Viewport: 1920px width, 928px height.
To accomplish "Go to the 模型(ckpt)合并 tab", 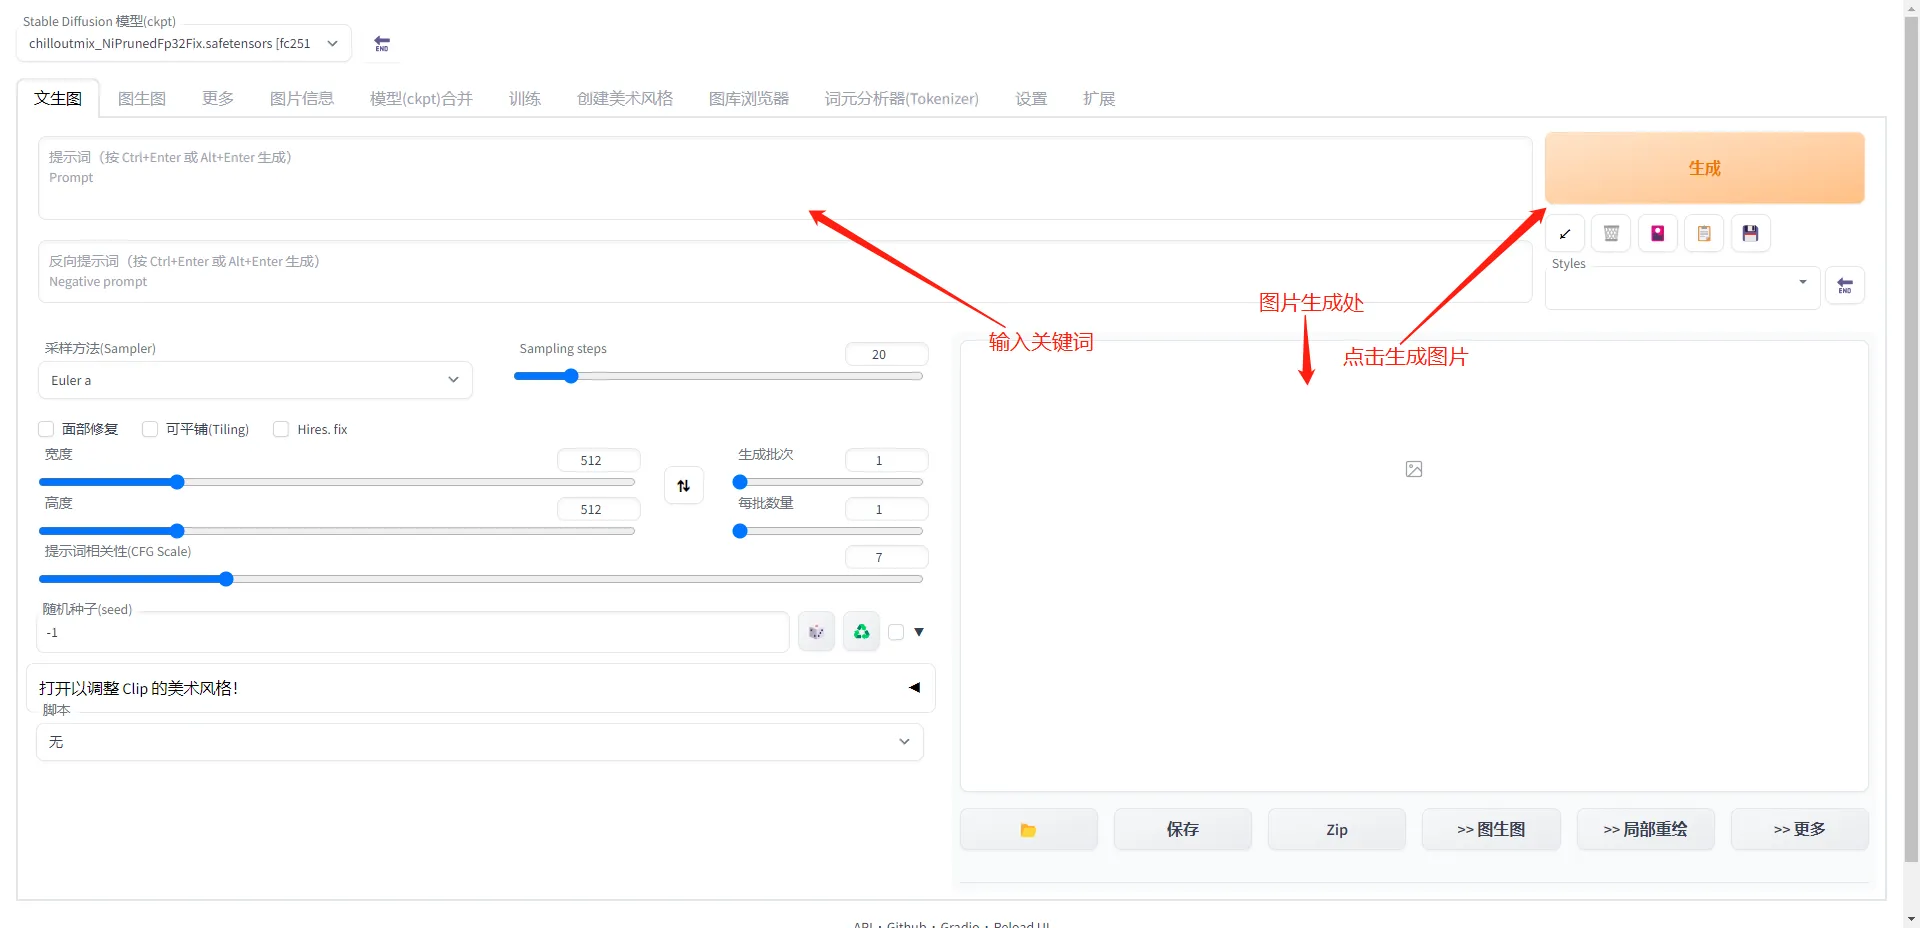I will point(421,98).
